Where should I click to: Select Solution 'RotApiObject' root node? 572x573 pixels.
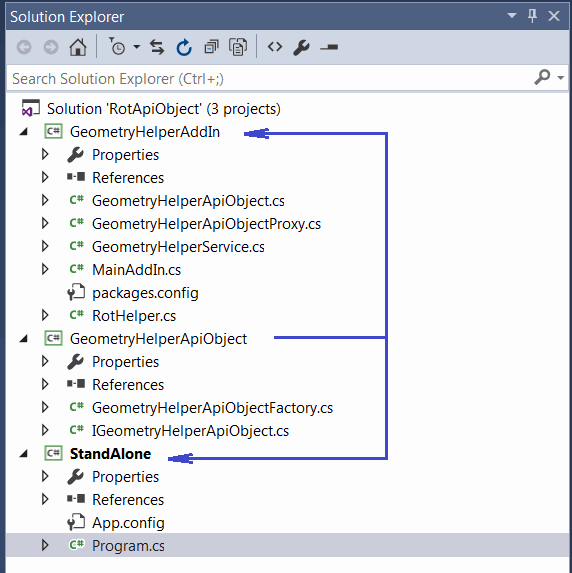(x=163, y=109)
